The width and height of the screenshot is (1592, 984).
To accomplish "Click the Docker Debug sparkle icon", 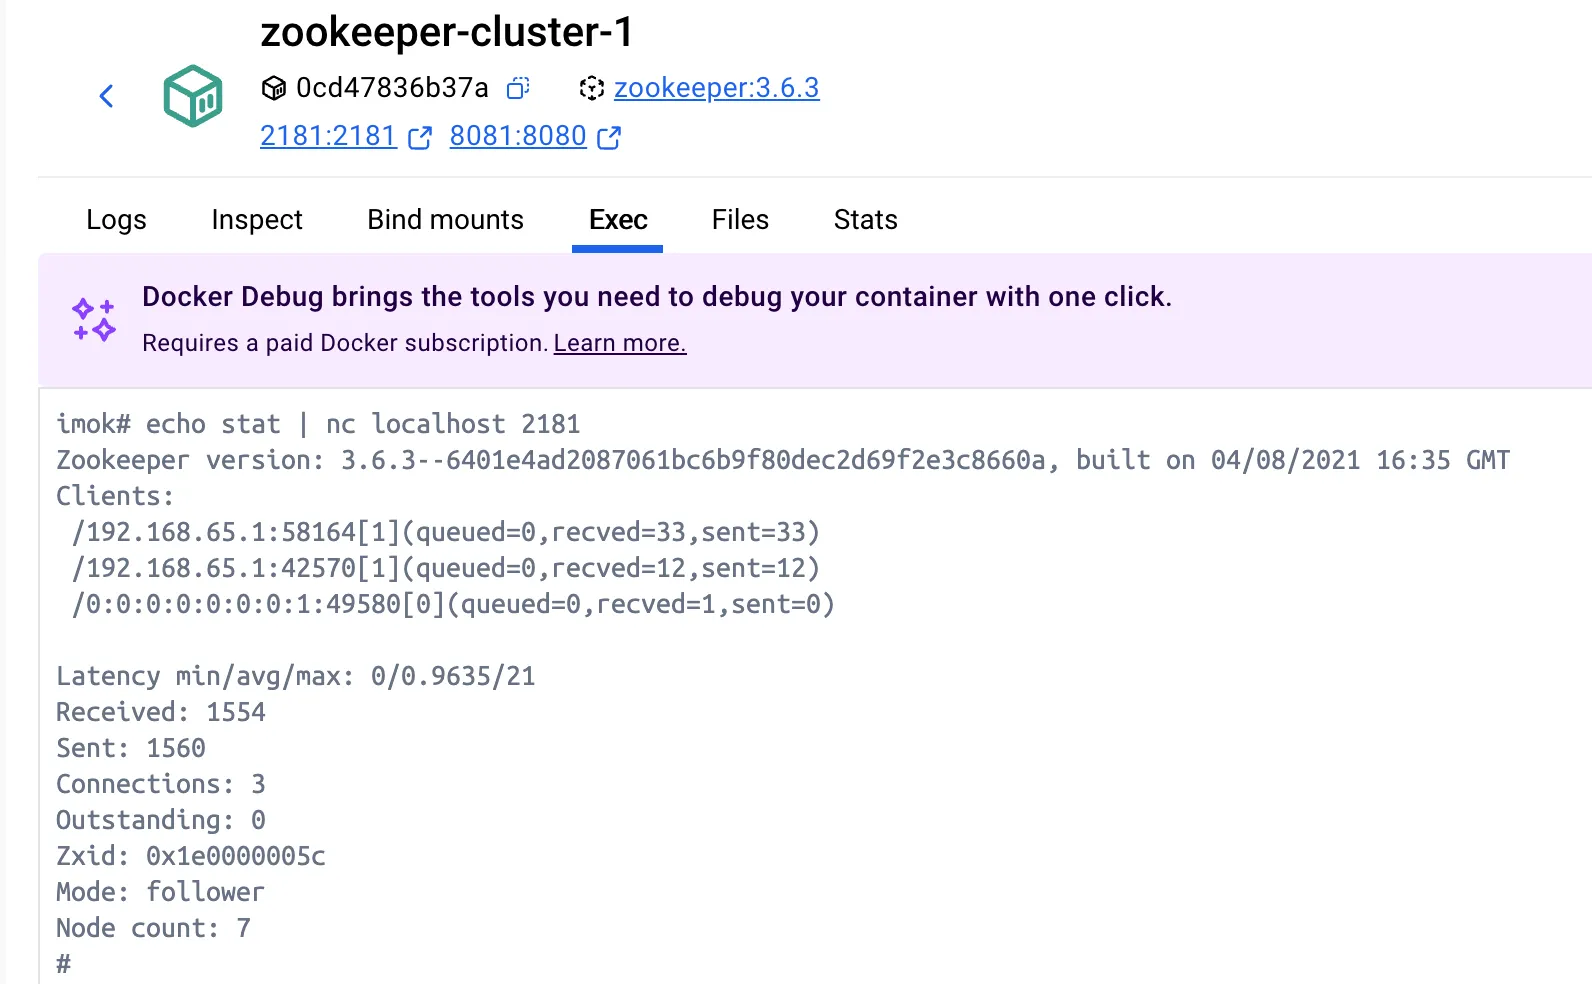I will pyautogui.click(x=94, y=320).
